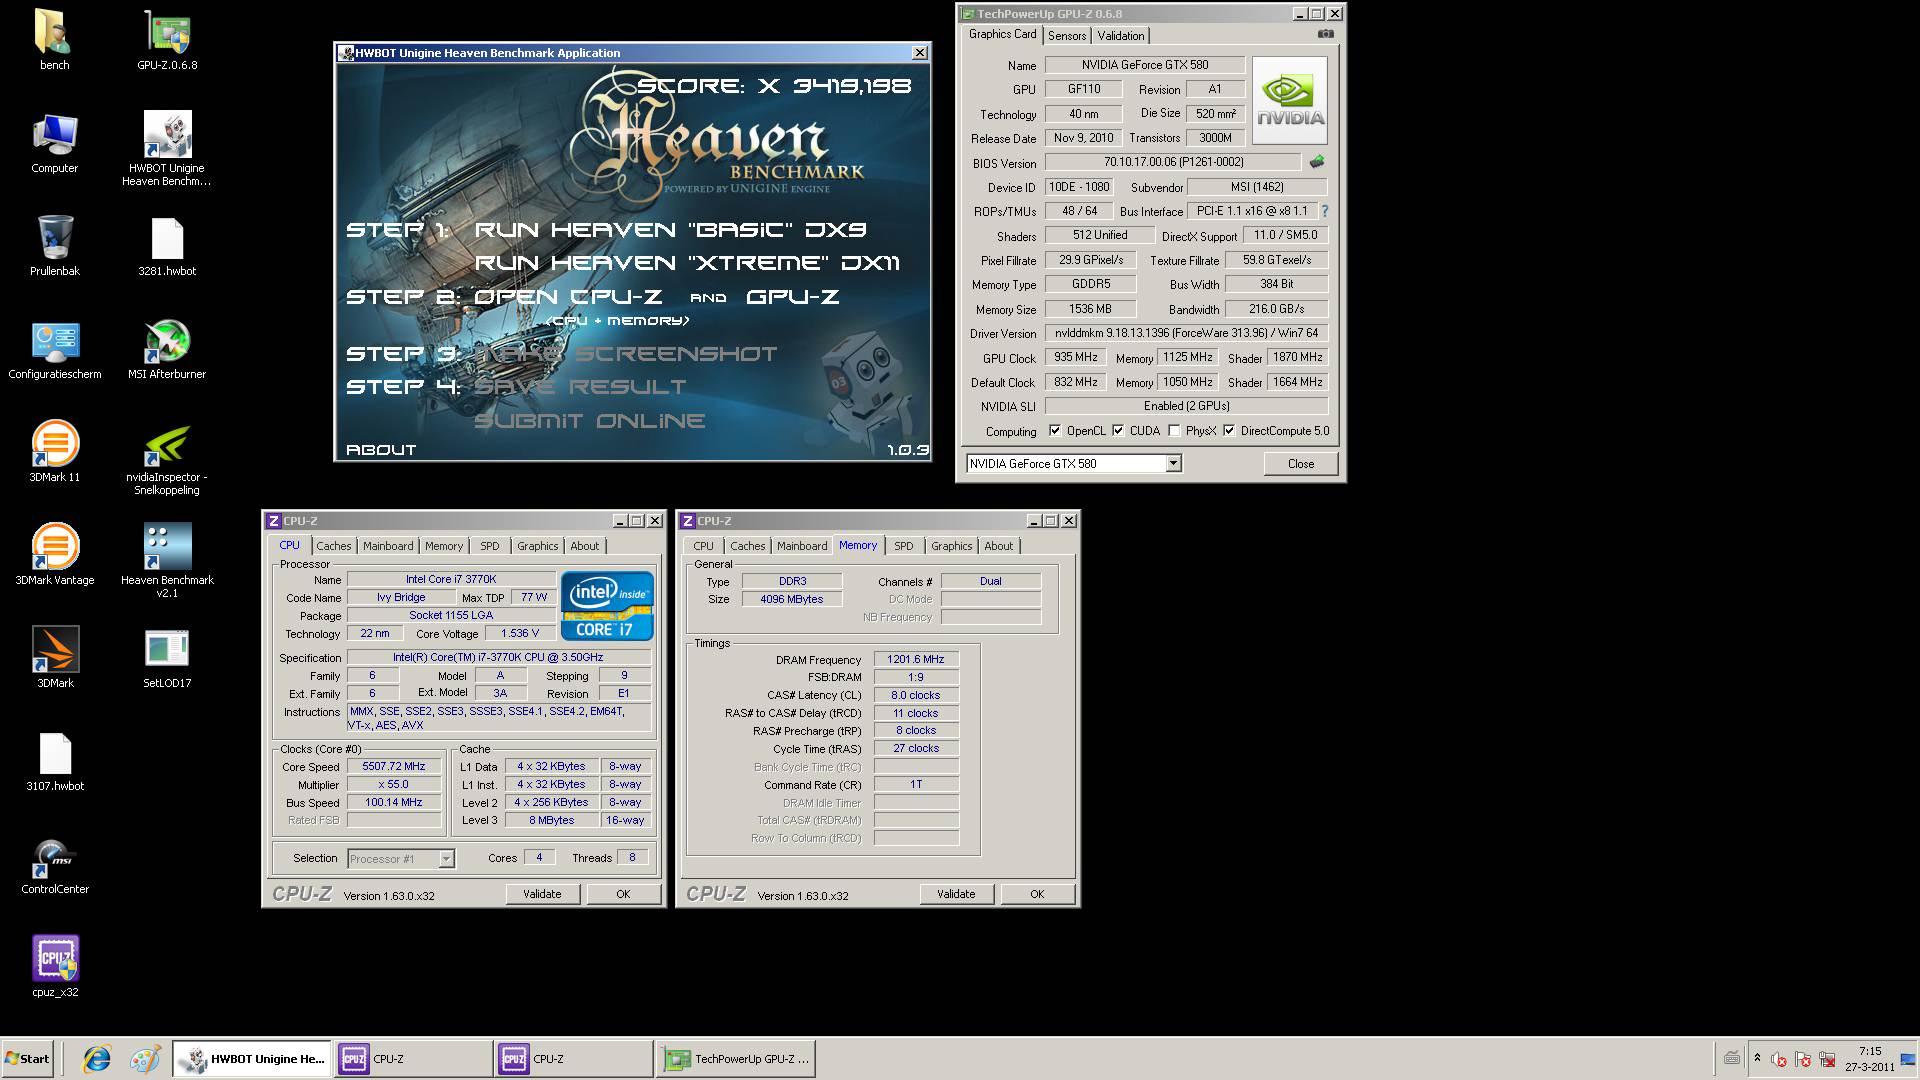Show hidden system tray icons arrow
Screen dimensions: 1920x1080
(x=1757, y=1058)
